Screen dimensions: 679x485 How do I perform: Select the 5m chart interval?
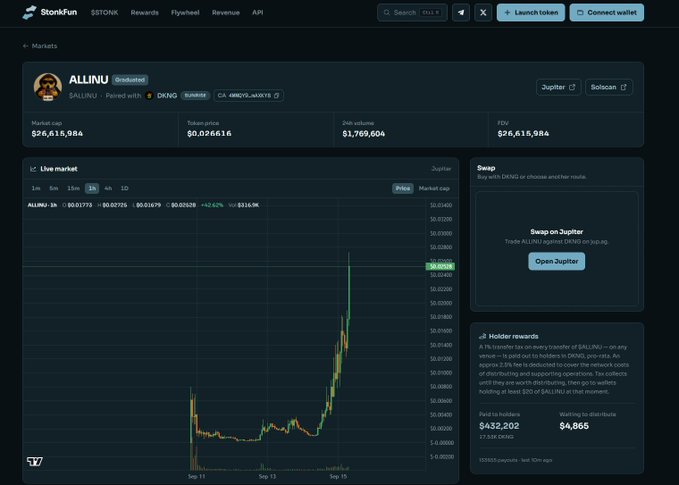(x=54, y=188)
